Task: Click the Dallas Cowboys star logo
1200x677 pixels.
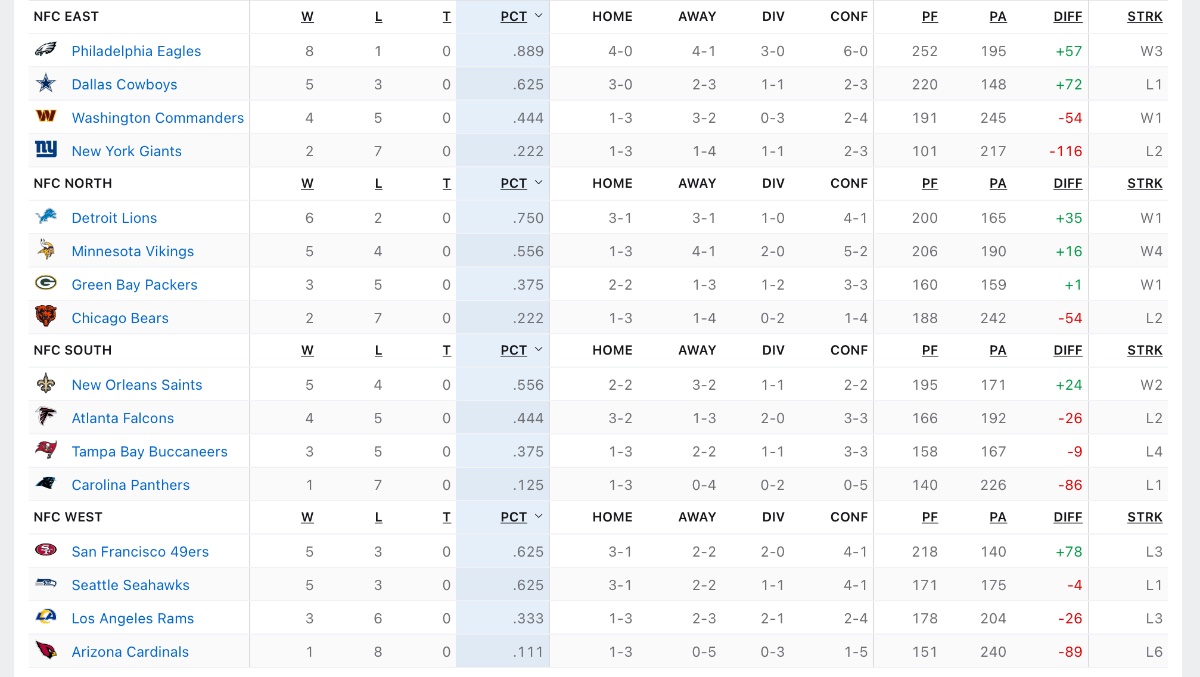Action: coord(46,84)
